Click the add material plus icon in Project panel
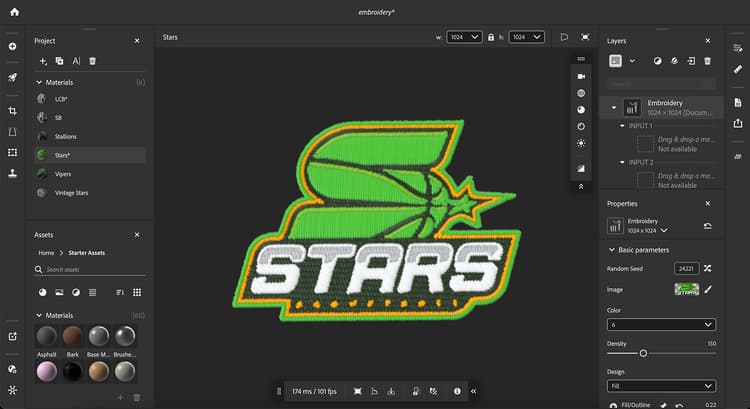 tap(43, 61)
